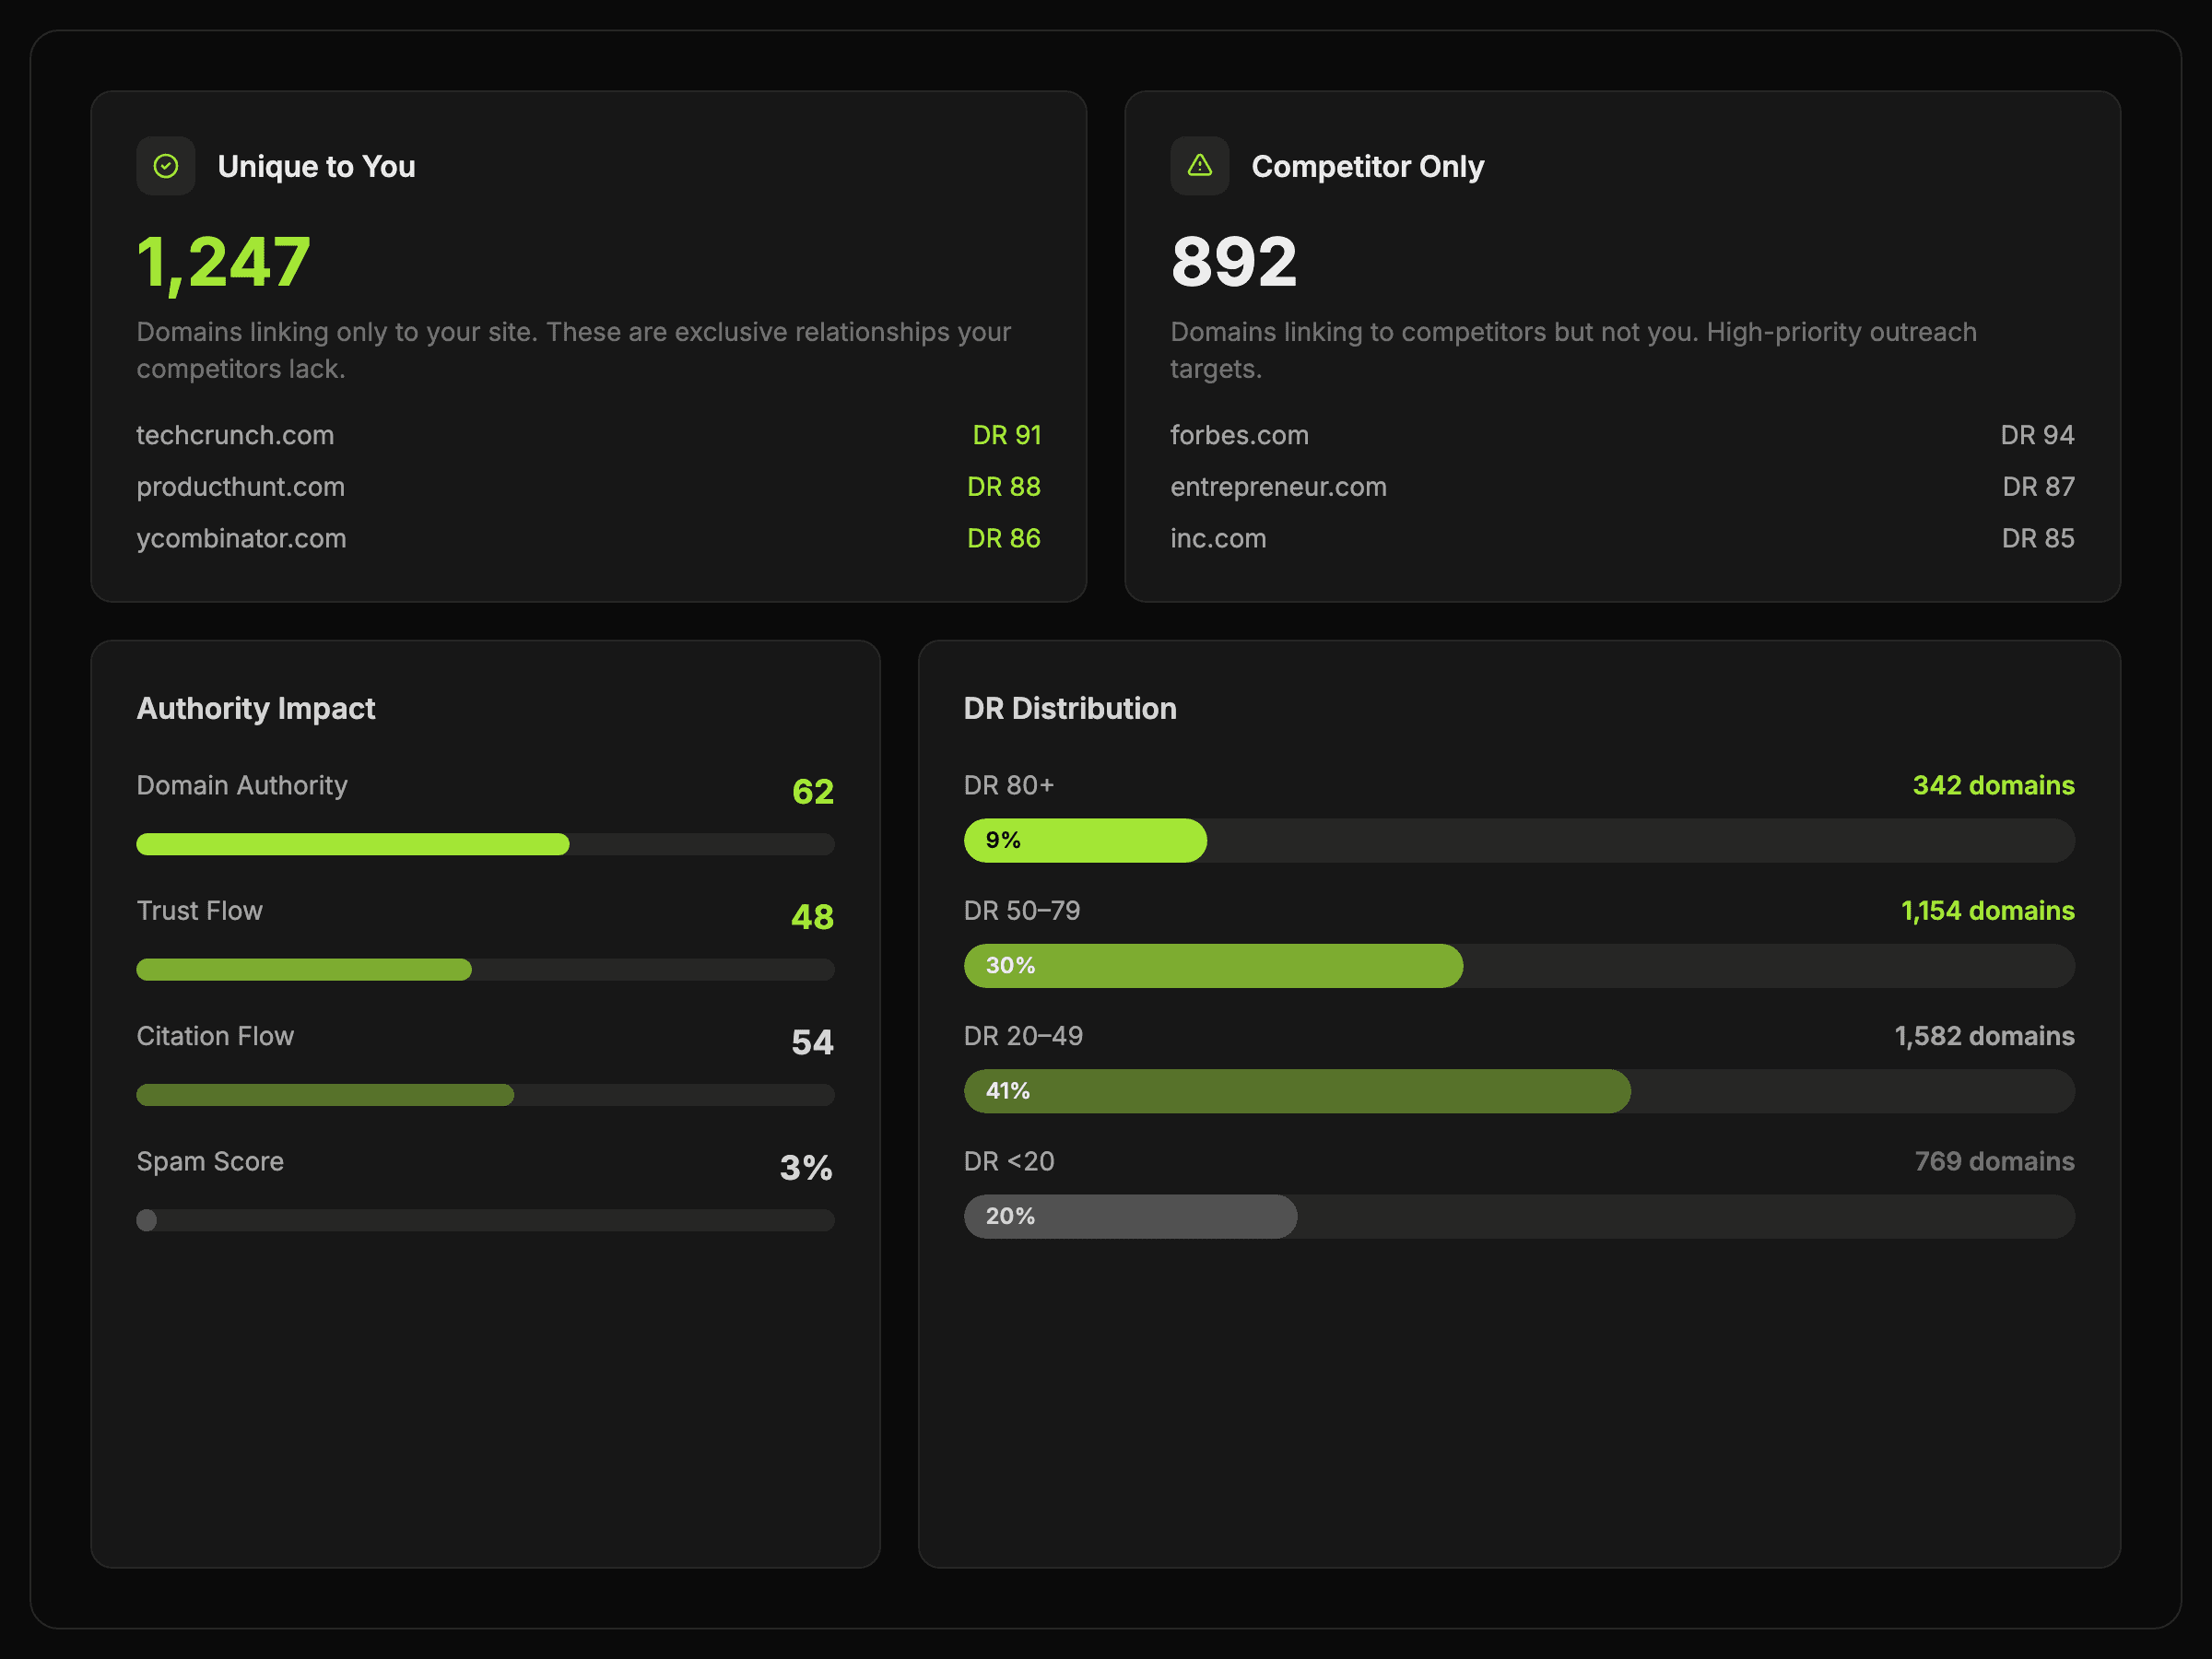Click the Domain Authority progress bar
This screenshot has width=2212, height=1659.
[x=353, y=844]
